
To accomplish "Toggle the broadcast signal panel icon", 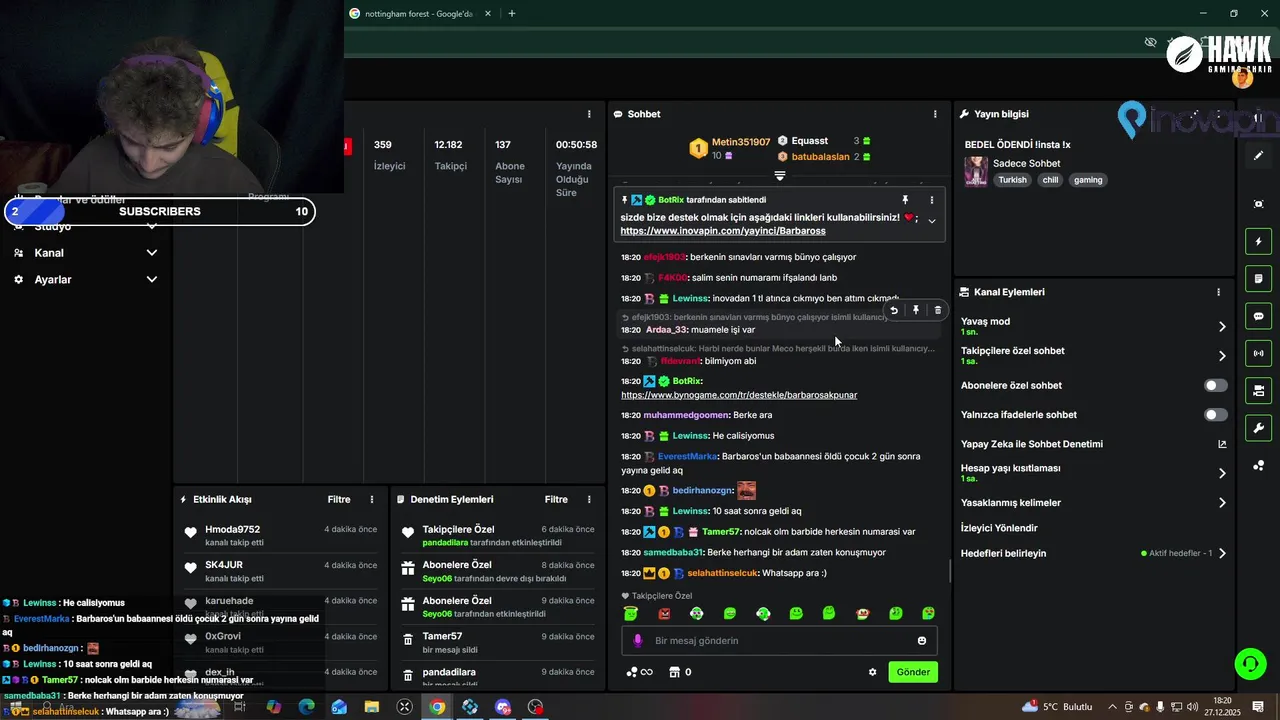I will click(1258, 353).
